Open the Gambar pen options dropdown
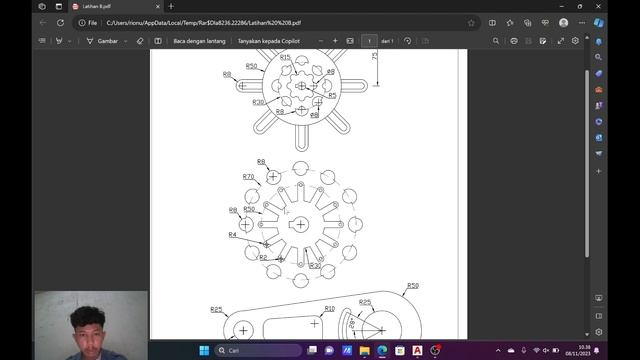 125,41
